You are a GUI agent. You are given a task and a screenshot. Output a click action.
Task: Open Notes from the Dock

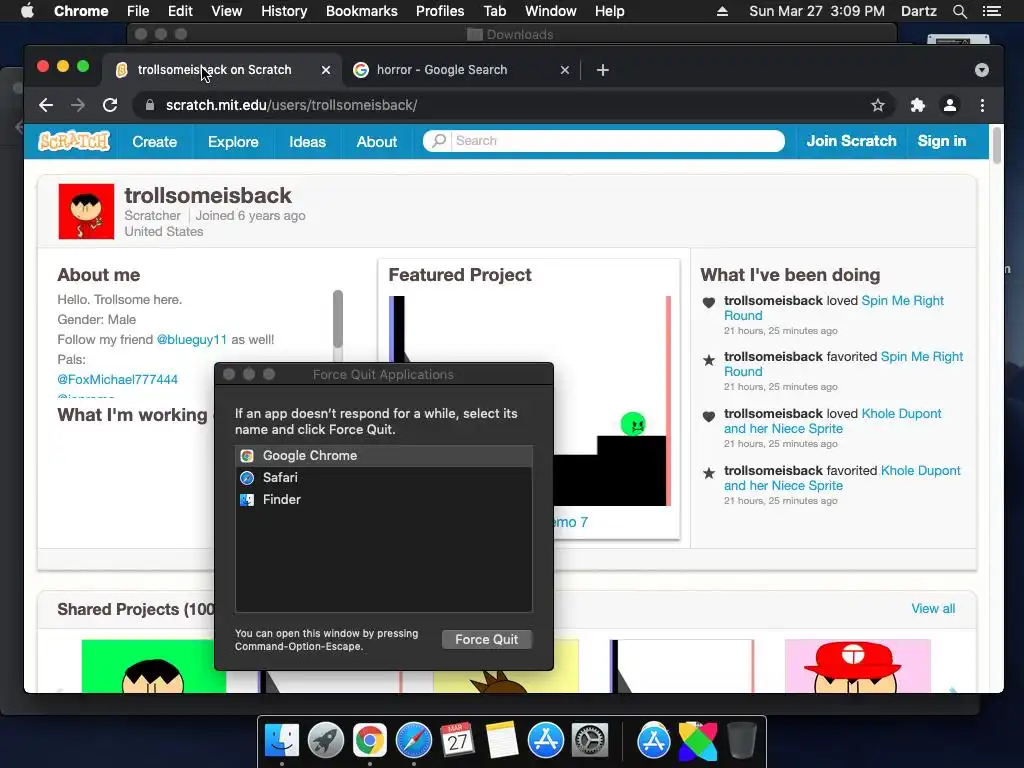click(x=502, y=741)
